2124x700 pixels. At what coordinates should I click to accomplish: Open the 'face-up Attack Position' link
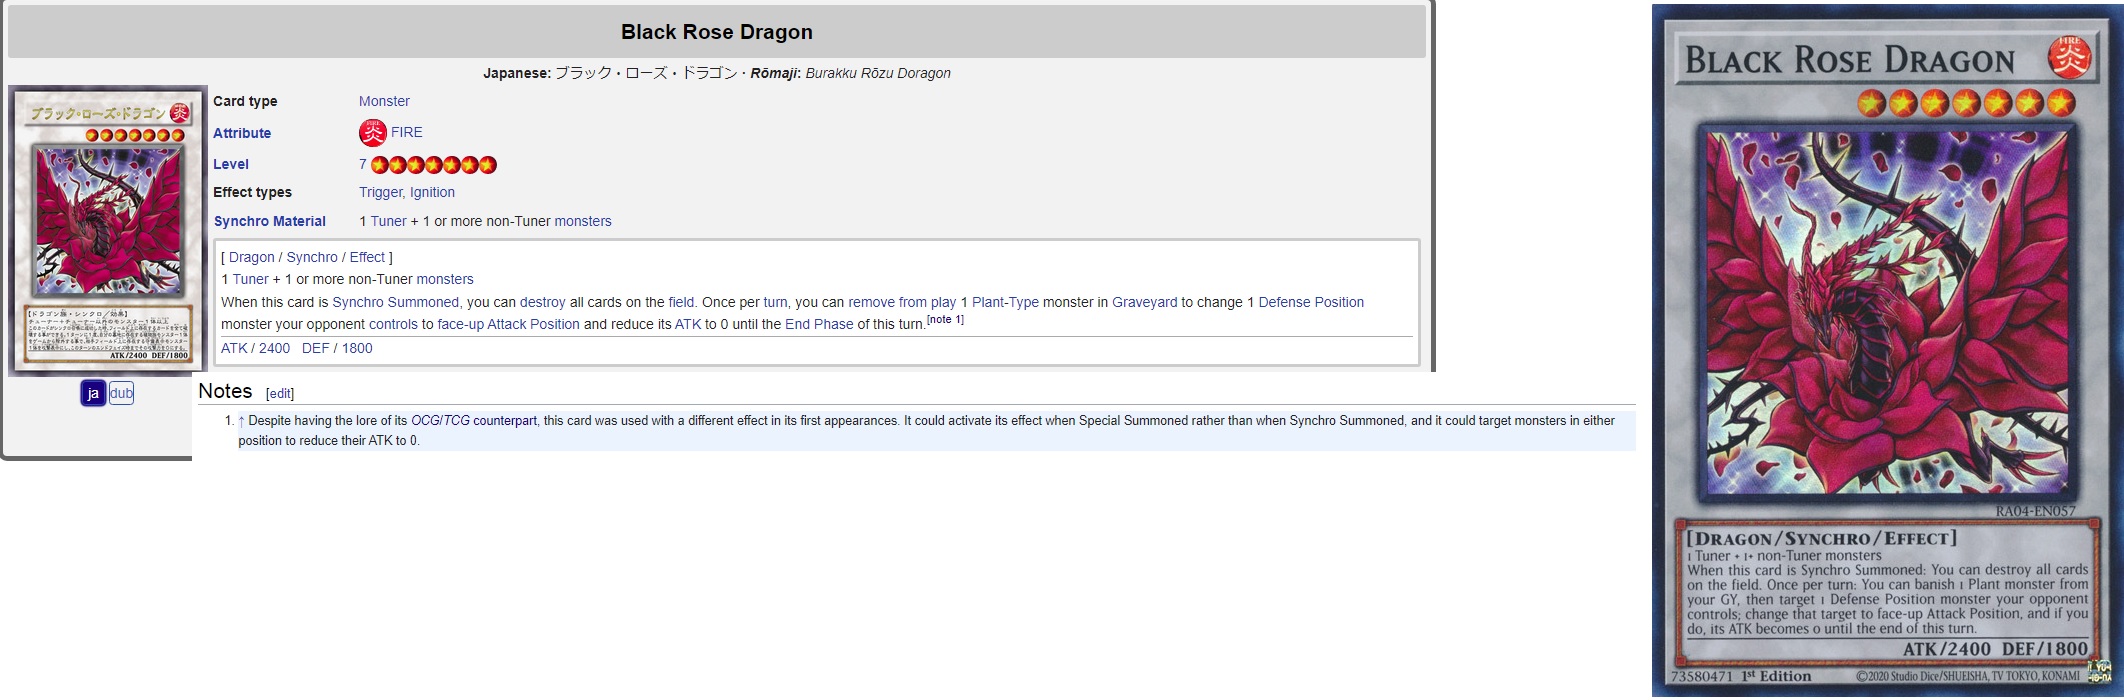pos(509,324)
